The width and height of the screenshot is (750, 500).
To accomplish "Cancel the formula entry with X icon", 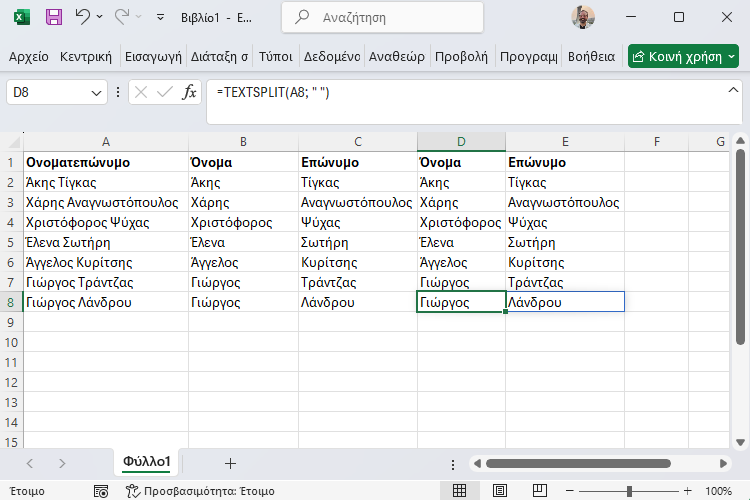I will click(141, 92).
